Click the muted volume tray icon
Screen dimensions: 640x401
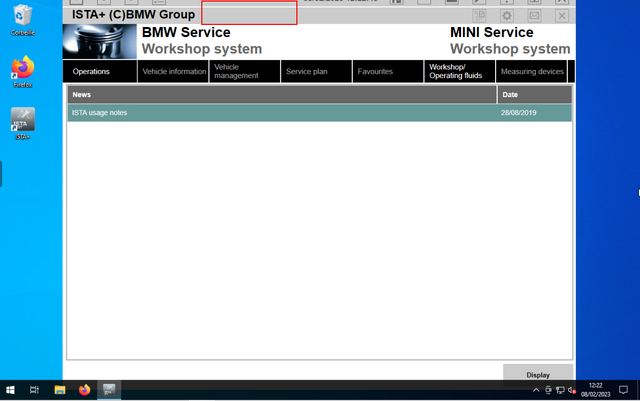(x=572, y=390)
